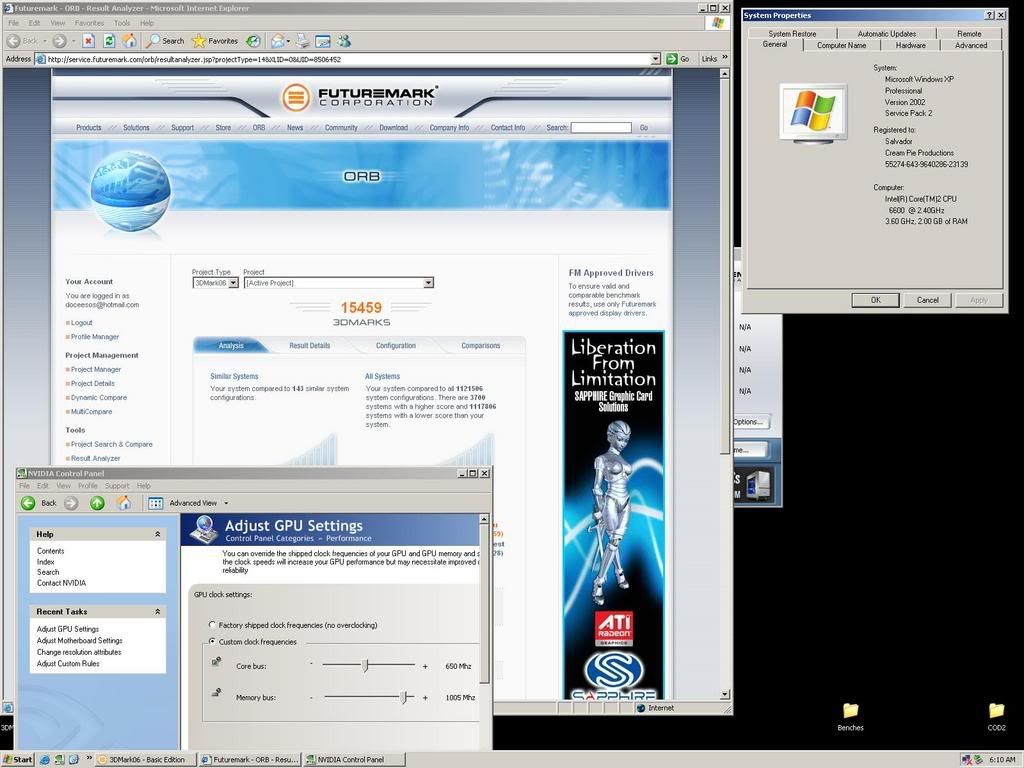Open the History icon in the IE toolbar
Viewport: 1024px width, 768px height.
coord(254,41)
